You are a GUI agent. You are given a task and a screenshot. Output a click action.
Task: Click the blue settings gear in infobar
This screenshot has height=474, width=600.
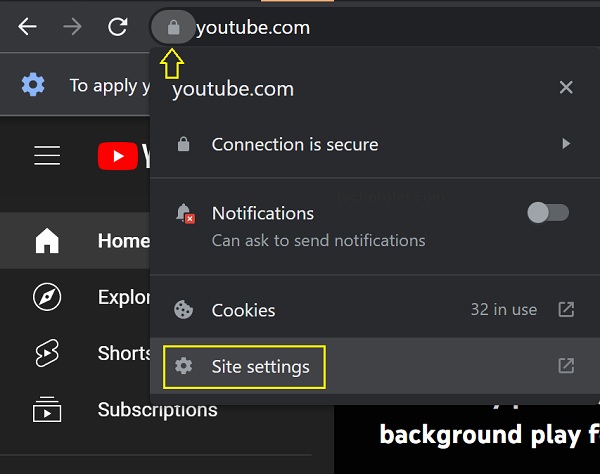[x=33, y=85]
